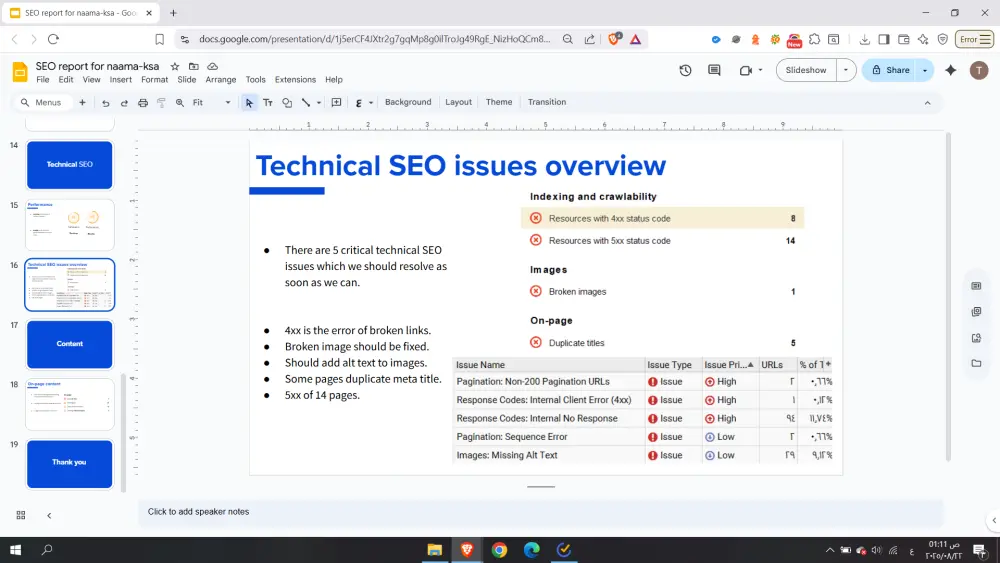Click the Background button
Image resolution: width=1000 pixels, height=563 pixels.
[x=408, y=102]
